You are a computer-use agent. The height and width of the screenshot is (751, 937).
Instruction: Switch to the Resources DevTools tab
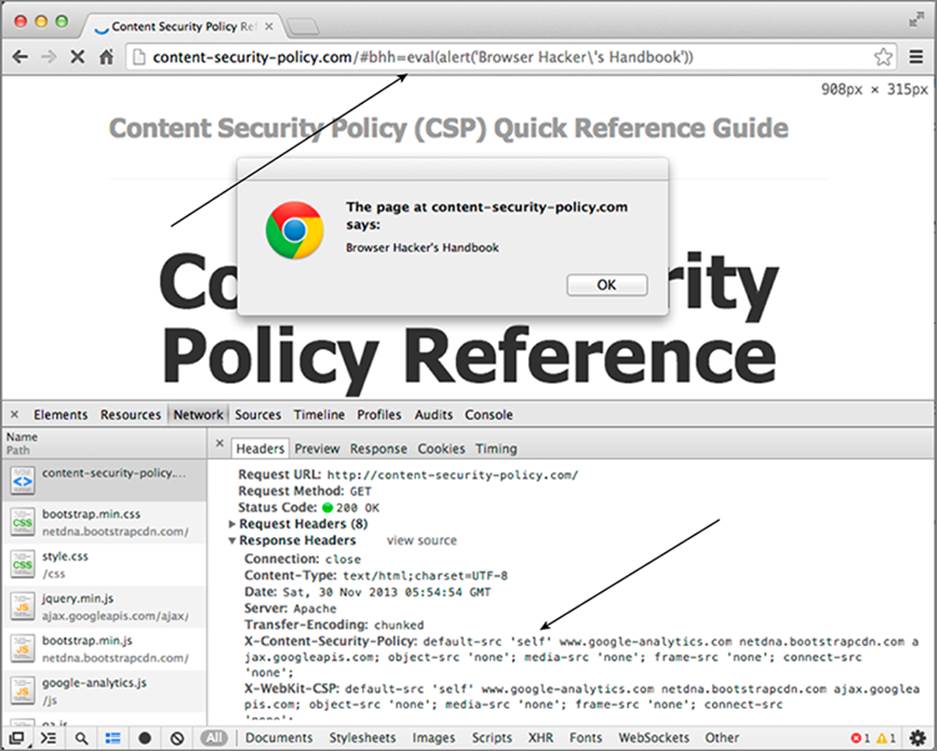coord(130,415)
